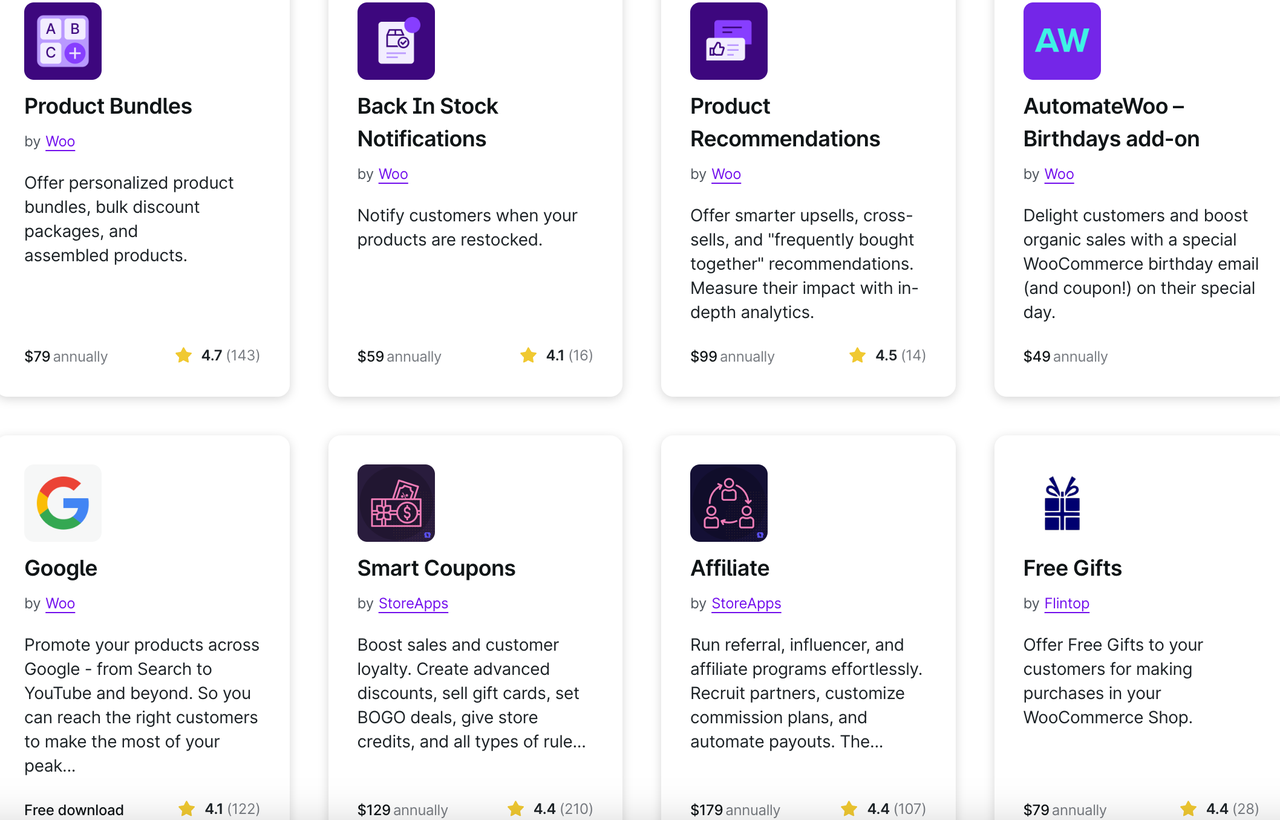
Task: Open the StoreApps link under Affiliate
Action: 746,603
